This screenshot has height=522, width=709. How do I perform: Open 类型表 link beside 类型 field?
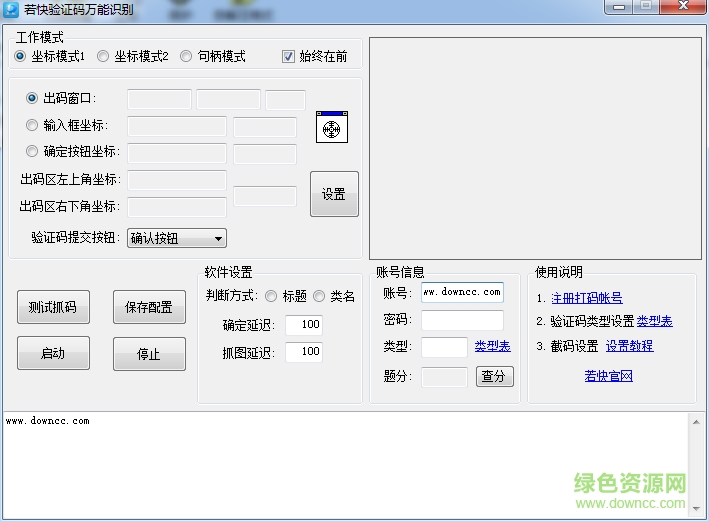[x=492, y=346]
